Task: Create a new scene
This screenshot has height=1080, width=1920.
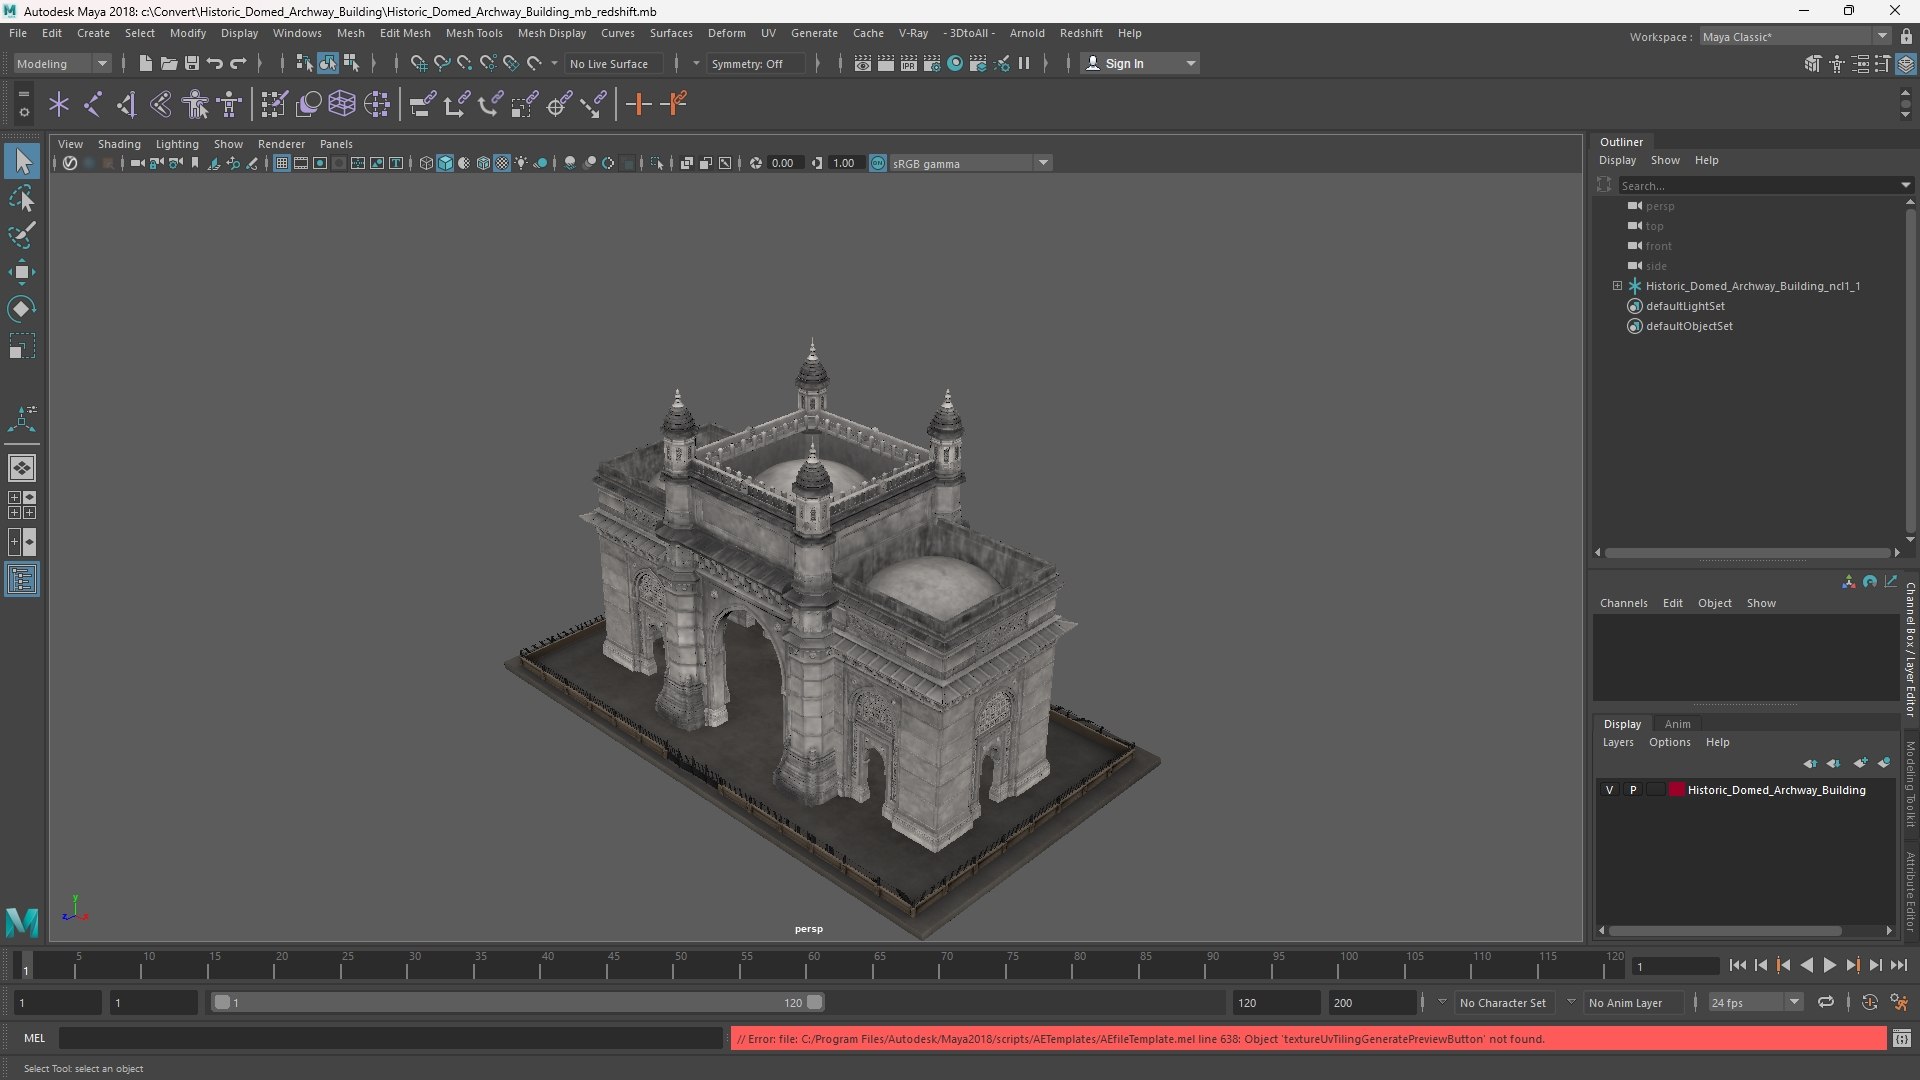Action: (x=145, y=63)
